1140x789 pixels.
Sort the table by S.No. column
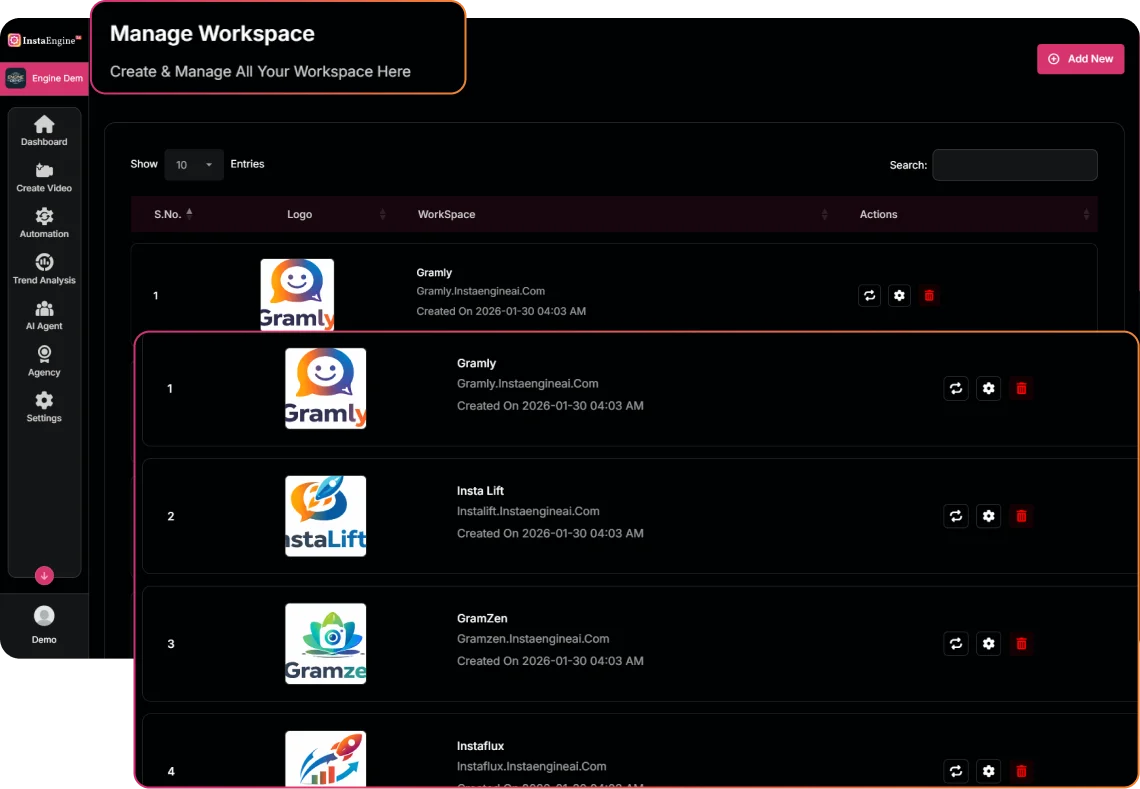(168, 214)
